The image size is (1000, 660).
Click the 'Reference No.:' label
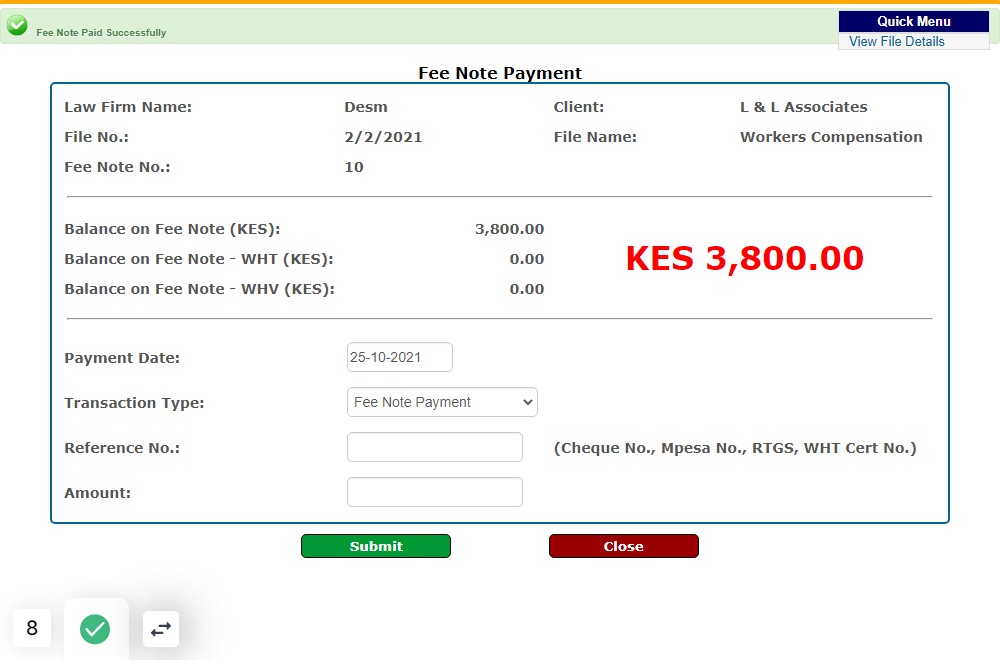click(122, 448)
